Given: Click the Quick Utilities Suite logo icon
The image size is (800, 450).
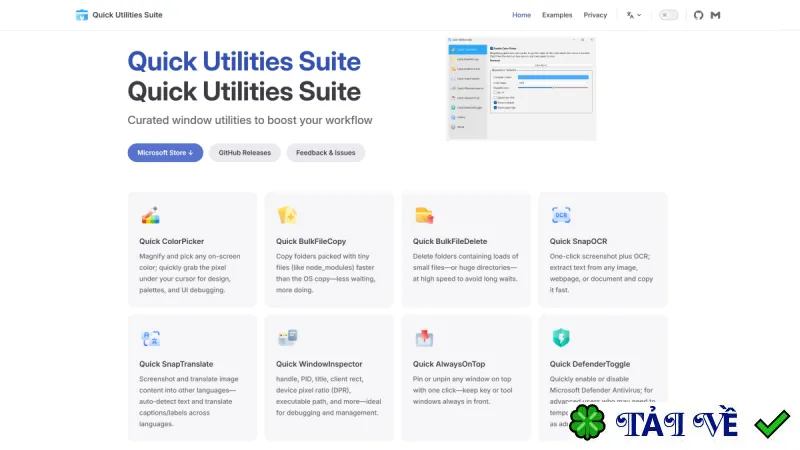Looking at the screenshot, I should 82,15.
